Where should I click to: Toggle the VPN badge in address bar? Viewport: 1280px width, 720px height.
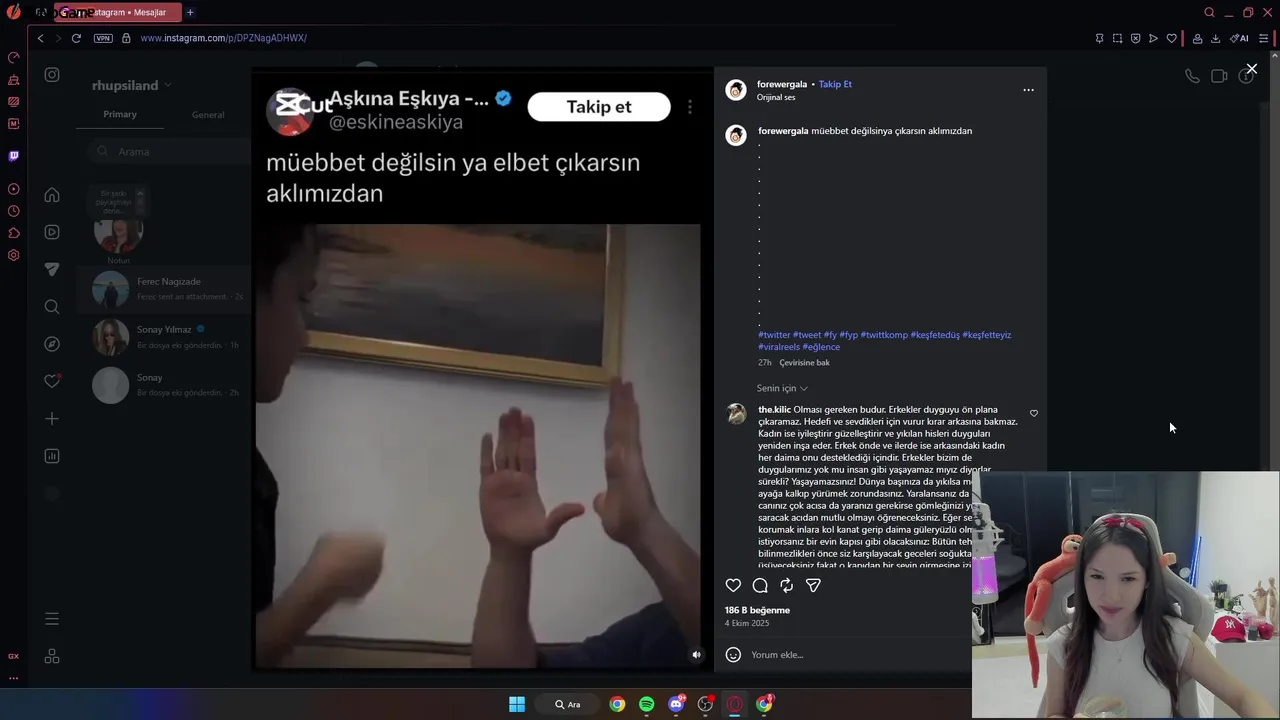click(x=103, y=38)
